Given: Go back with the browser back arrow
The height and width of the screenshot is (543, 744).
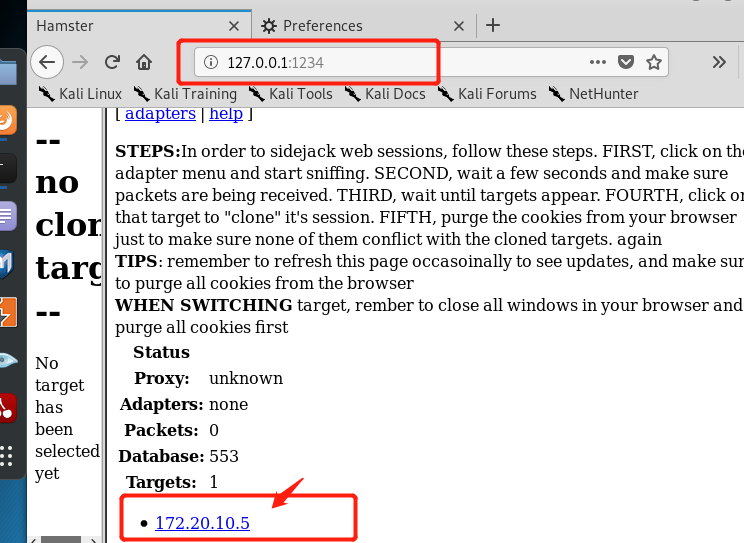Looking at the screenshot, I should [47, 62].
